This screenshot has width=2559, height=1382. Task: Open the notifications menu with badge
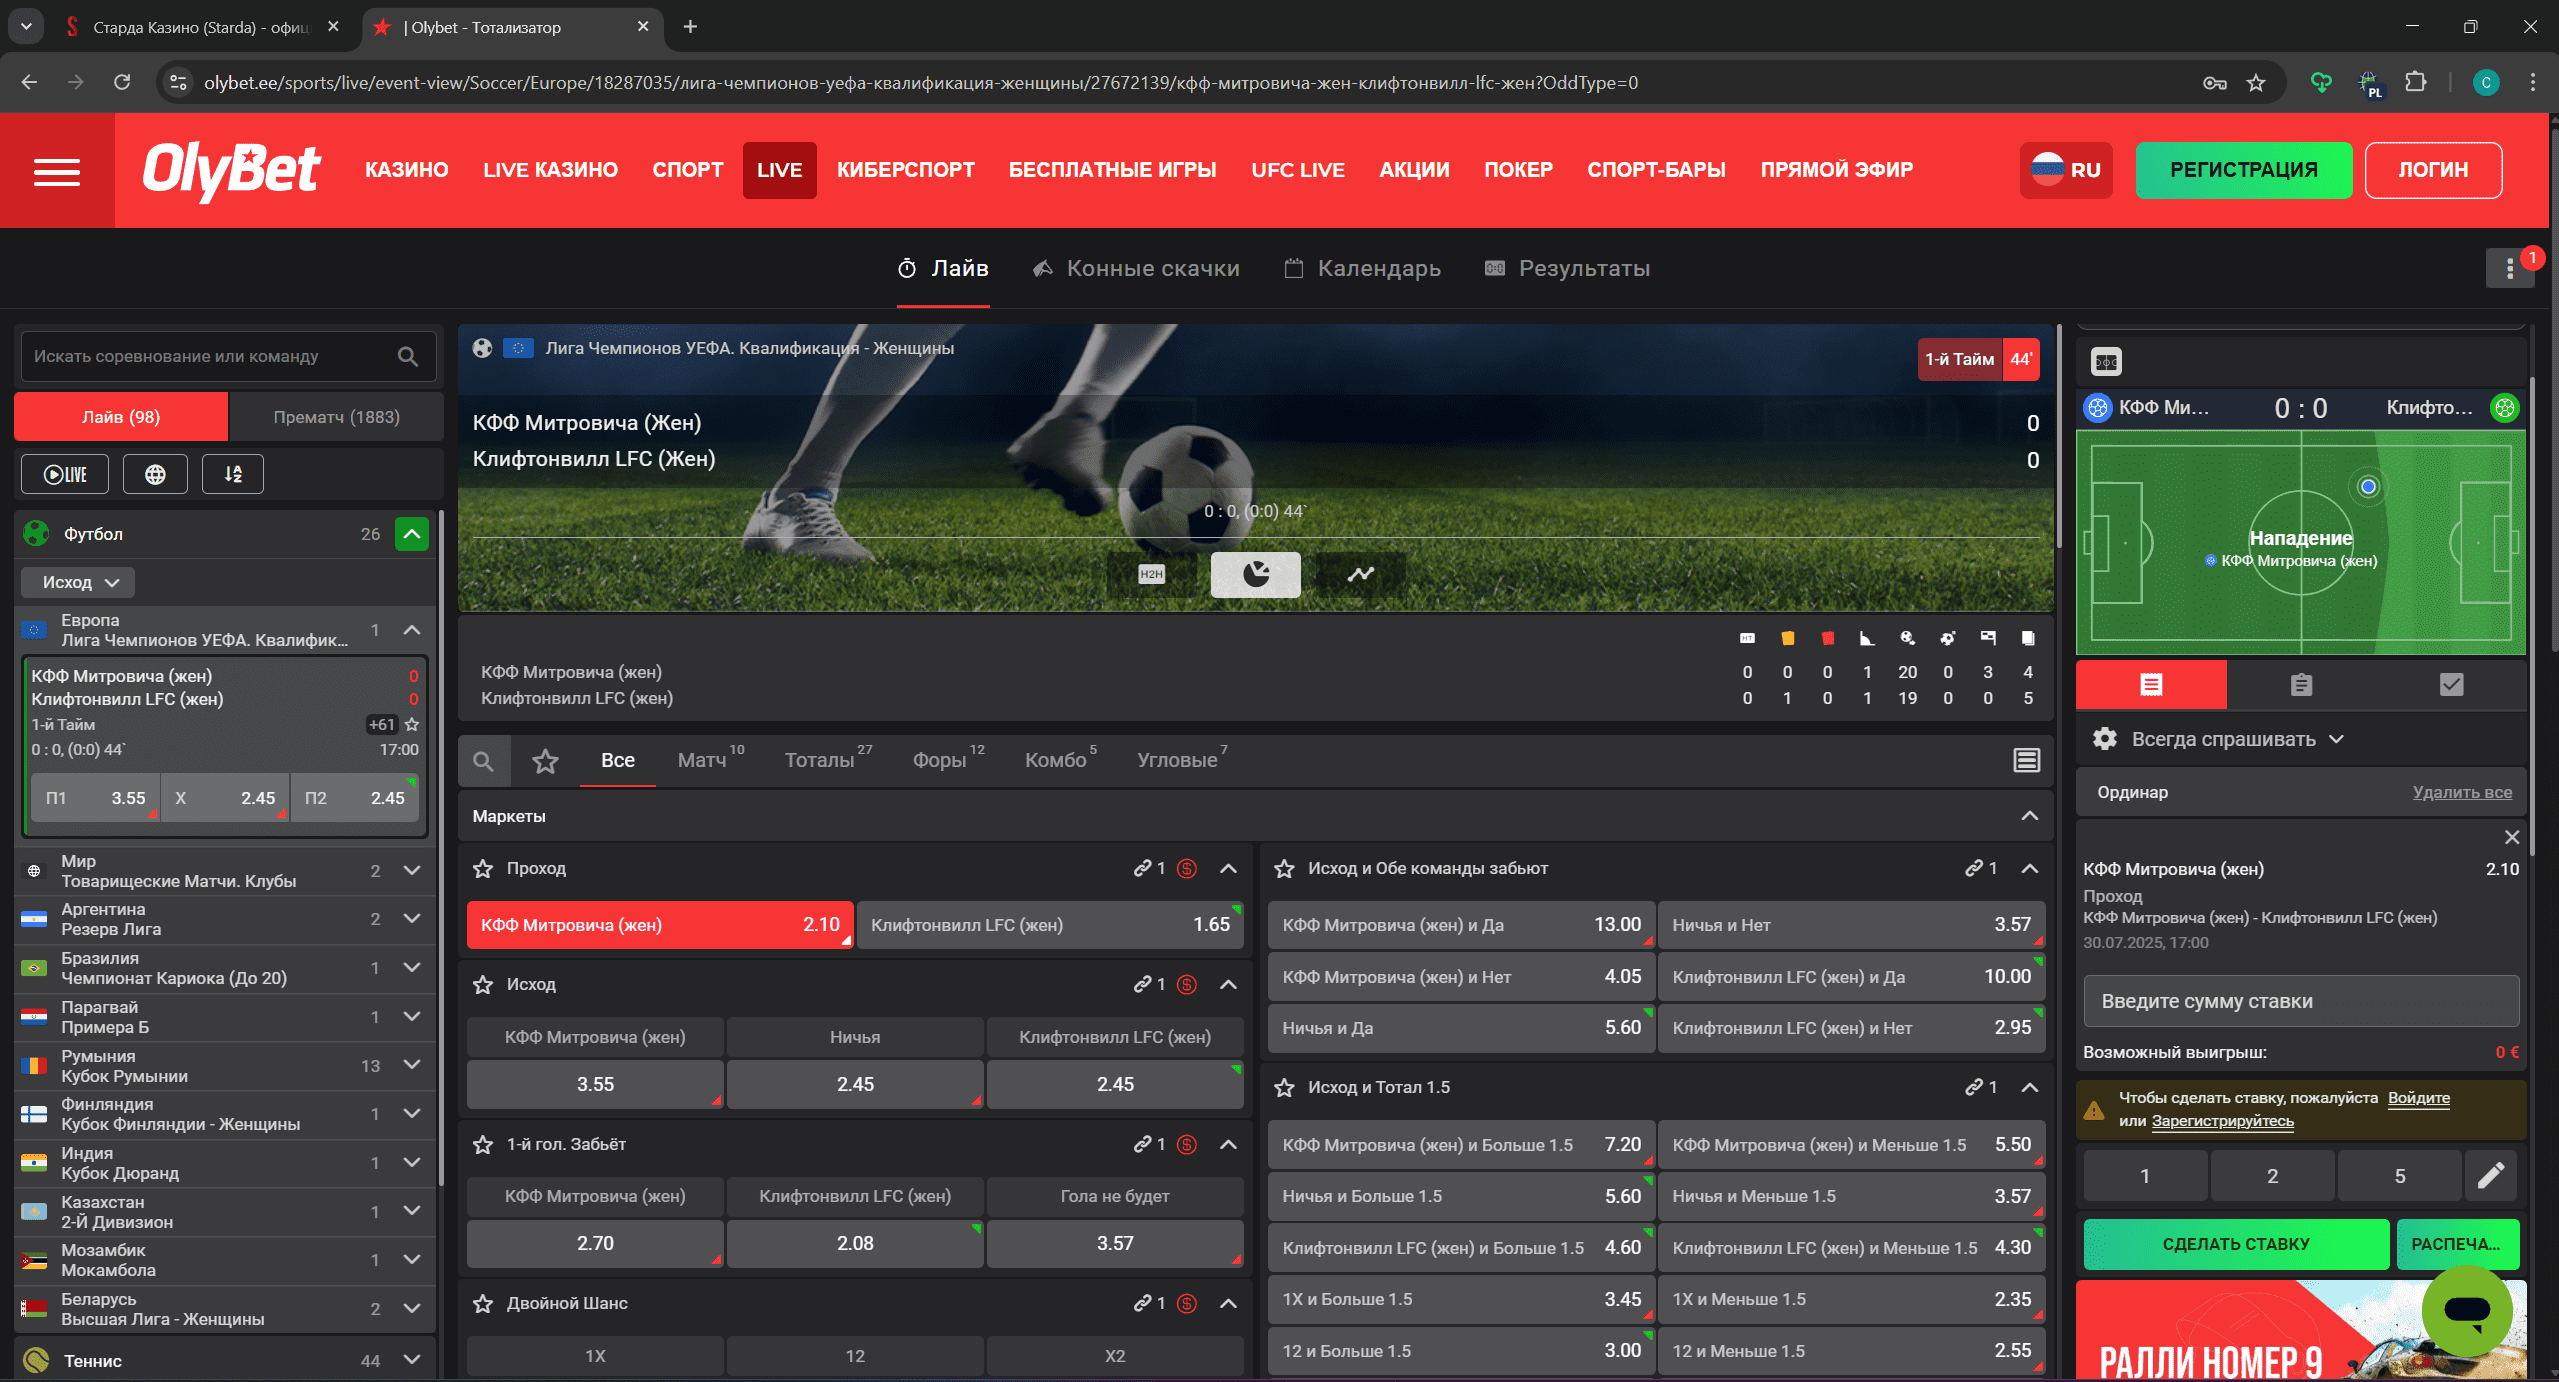pyautogui.click(x=2510, y=268)
